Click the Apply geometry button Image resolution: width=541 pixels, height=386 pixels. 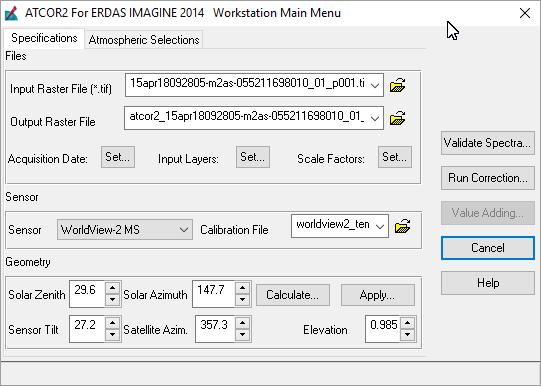[x=377, y=295]
